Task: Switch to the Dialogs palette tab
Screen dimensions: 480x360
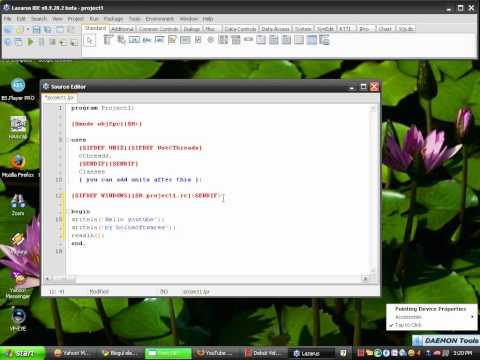Action: pyautogui.click(x=192, y=29)
